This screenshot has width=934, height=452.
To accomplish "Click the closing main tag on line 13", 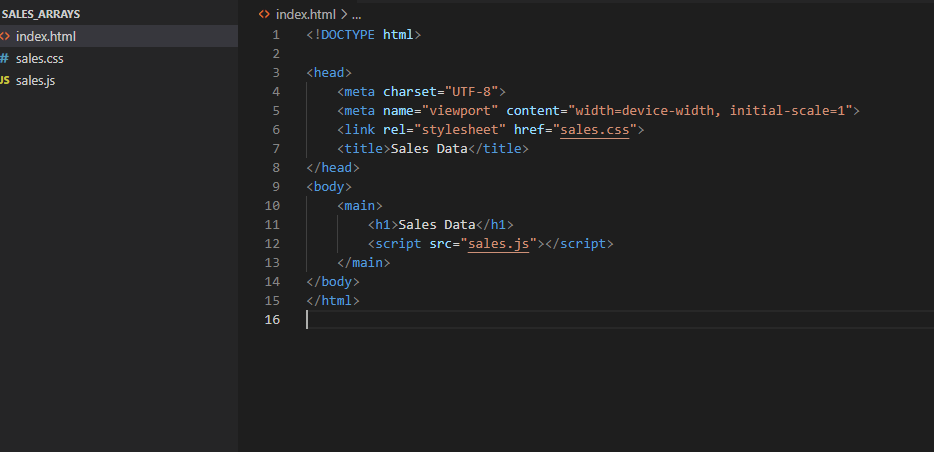I will pyautogui.click(x=363, y=263).
